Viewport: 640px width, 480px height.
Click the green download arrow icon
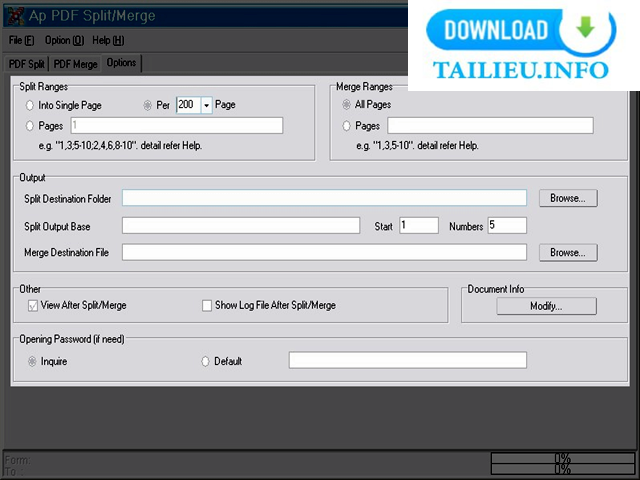[x=585, y=28]
